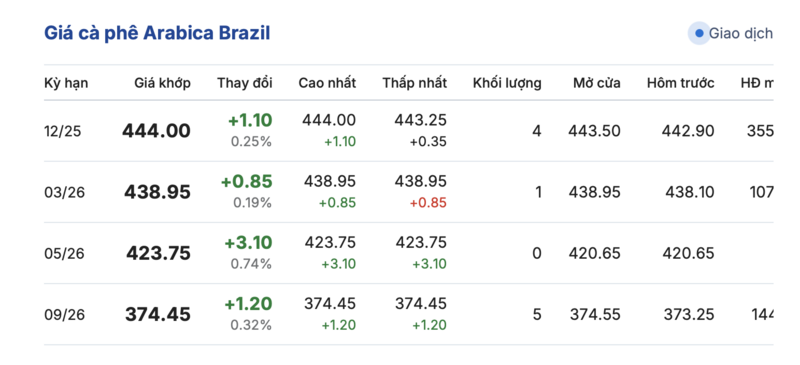Click the 423.75 matched price
This screenshot has height=365, width=800.
159,253
